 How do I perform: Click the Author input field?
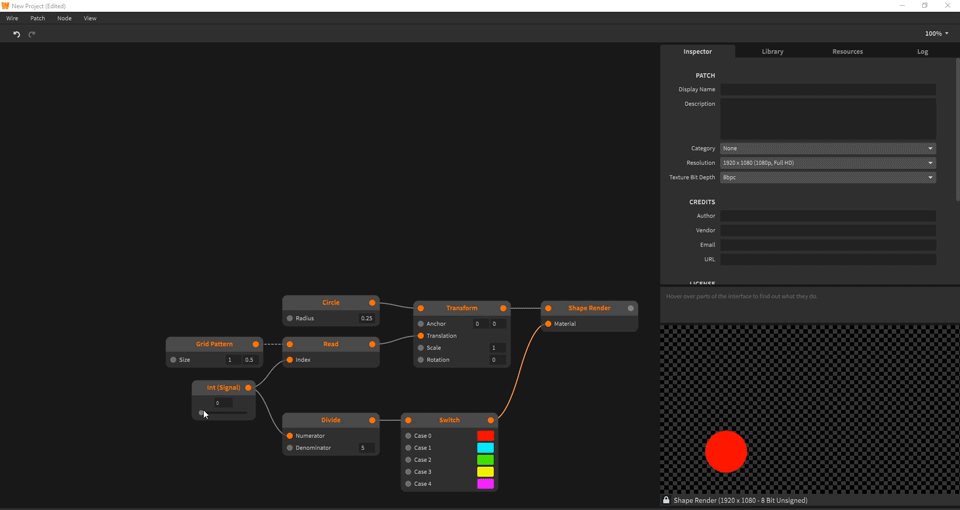[x=828, y=216]
